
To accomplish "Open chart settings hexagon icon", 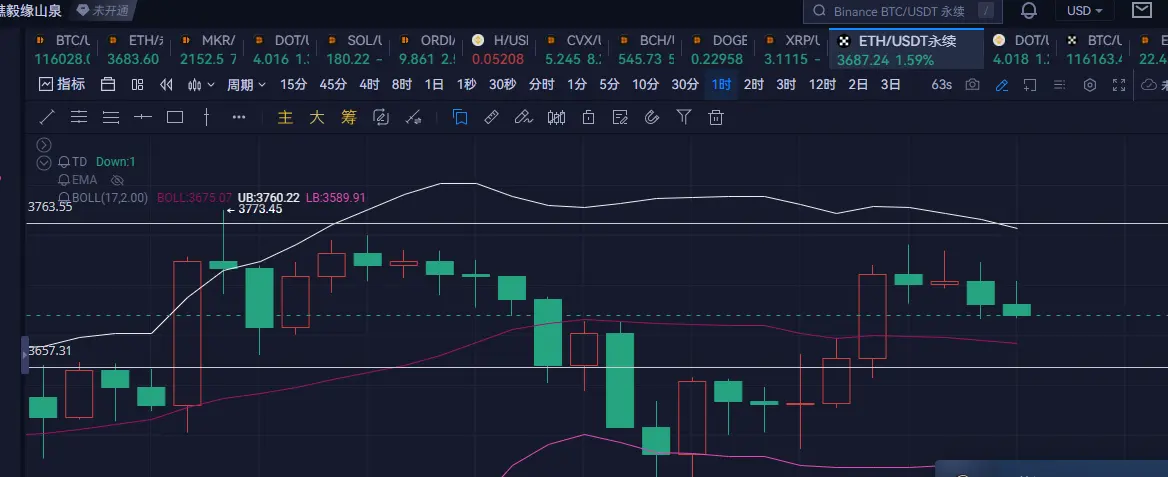I will pos(1090,85).
